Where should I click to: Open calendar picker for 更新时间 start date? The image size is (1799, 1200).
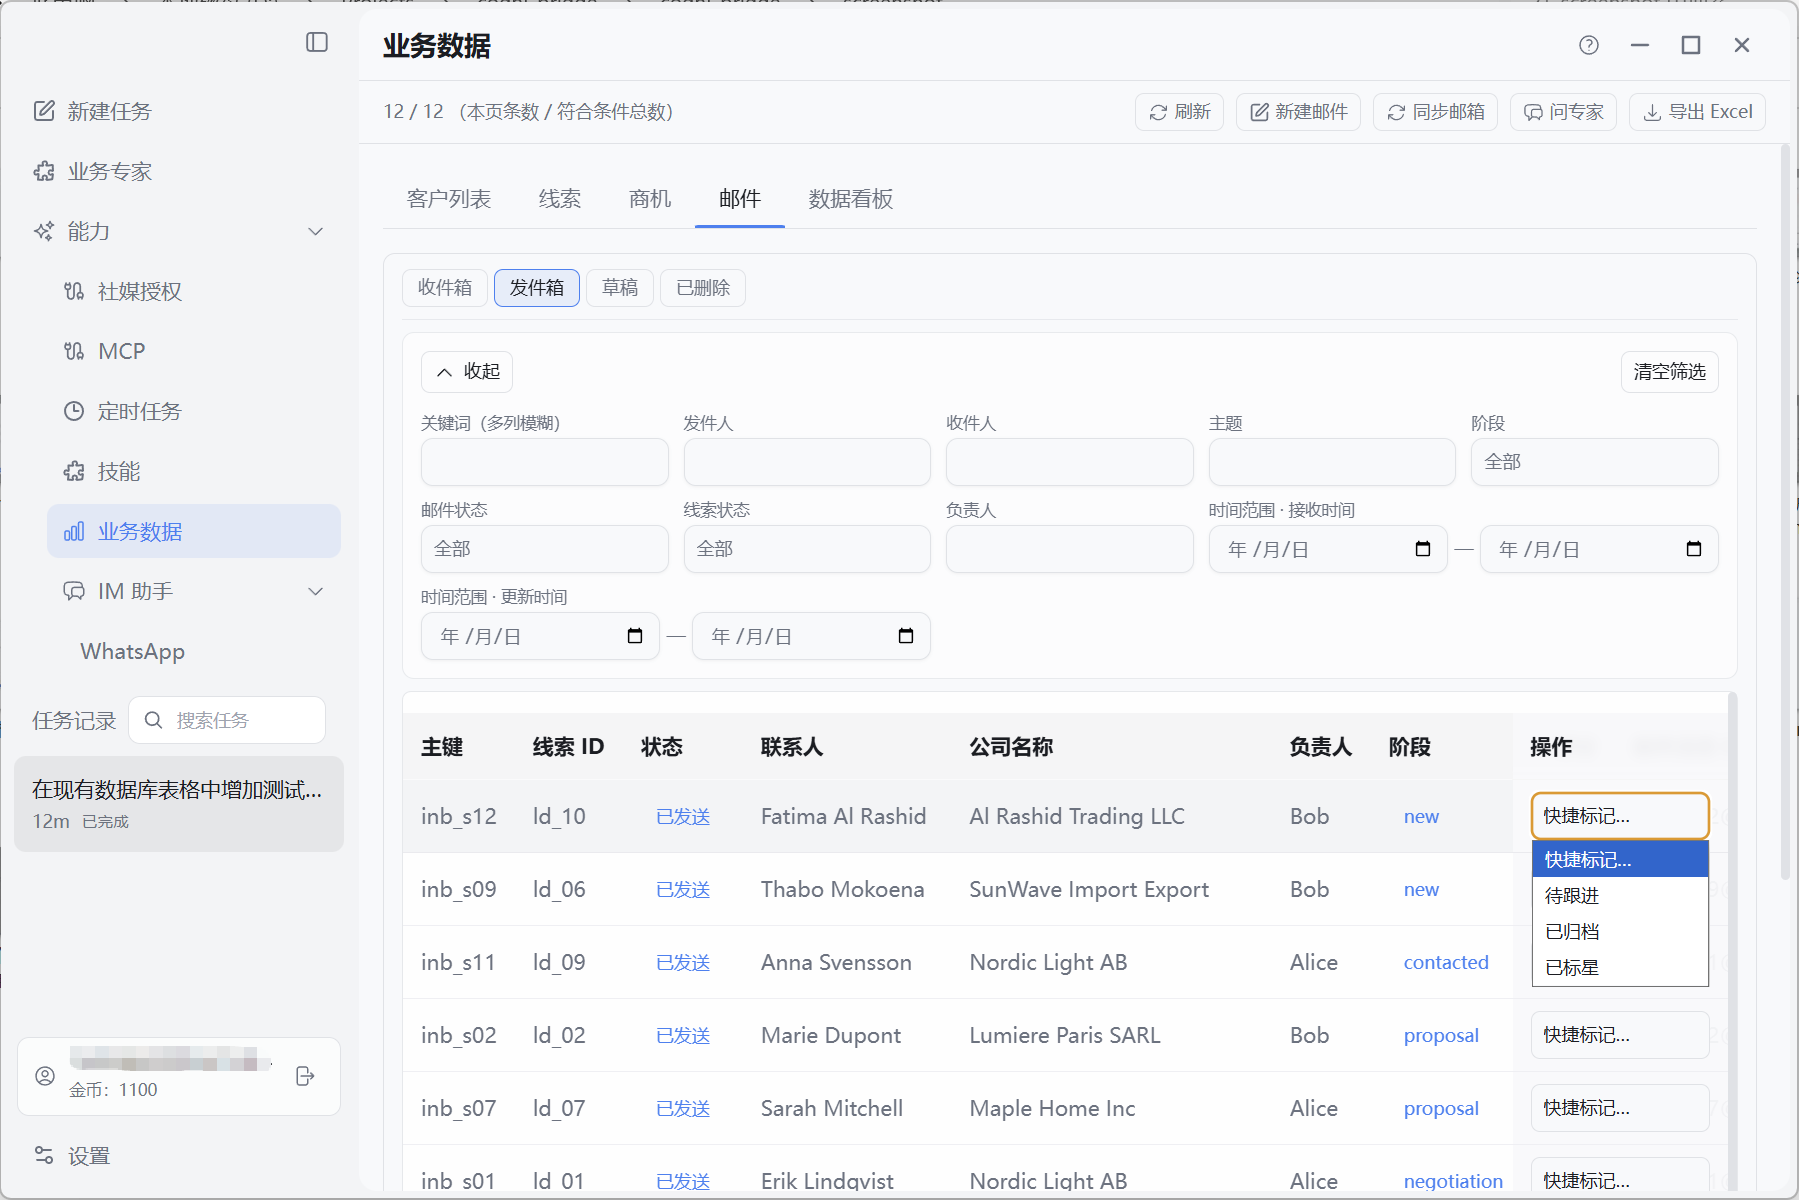pyautogui.click(x=635, y=636)
